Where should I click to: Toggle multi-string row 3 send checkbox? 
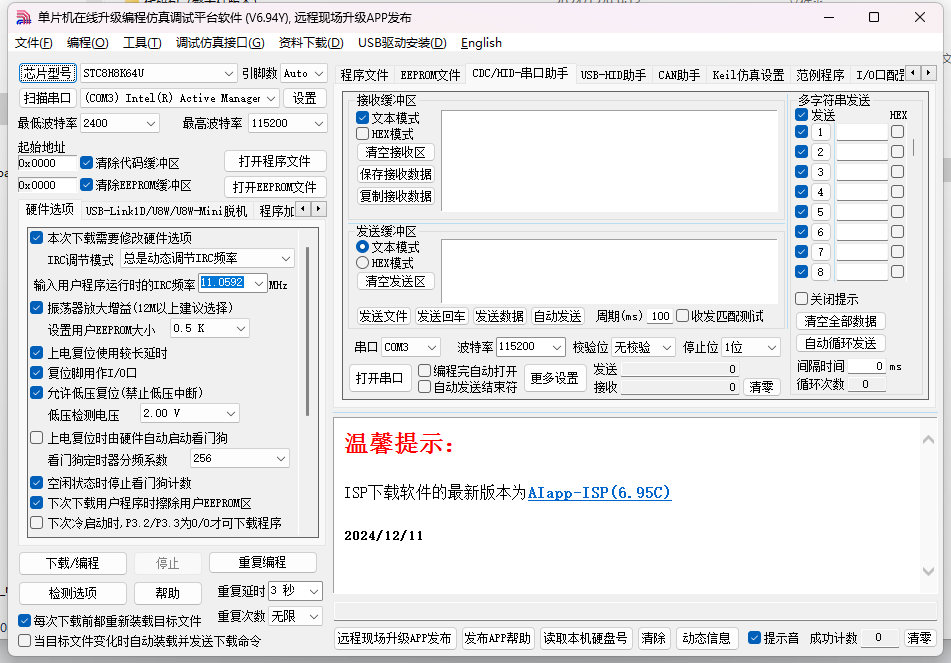[801, 172]
